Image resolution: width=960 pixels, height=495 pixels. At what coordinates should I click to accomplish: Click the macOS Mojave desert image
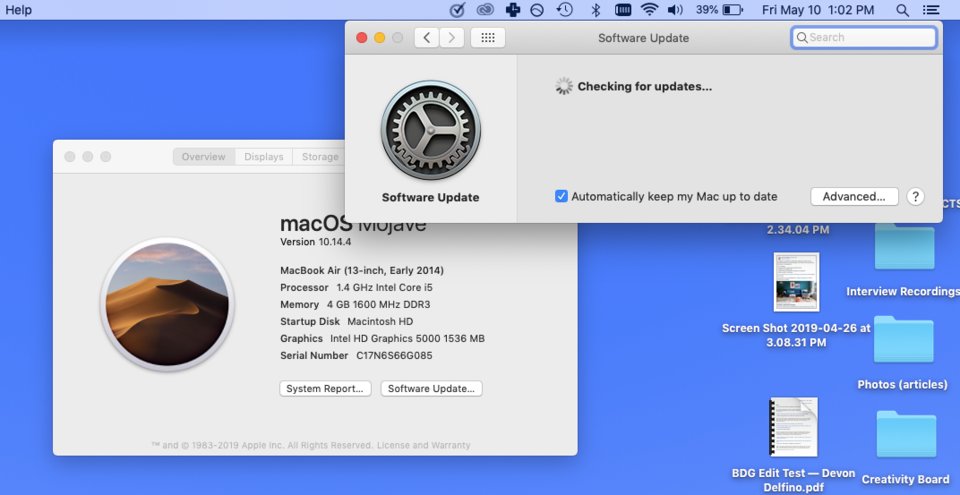click(x=167, y=304)
